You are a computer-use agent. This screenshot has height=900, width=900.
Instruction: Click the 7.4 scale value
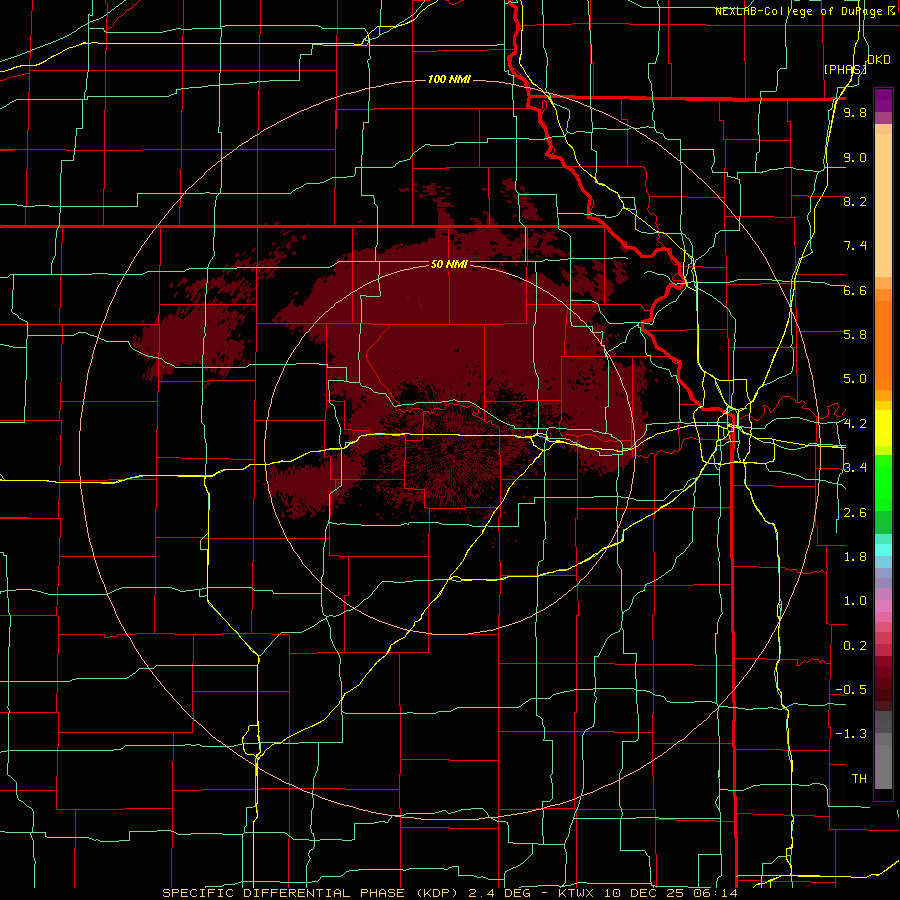[855, 246]
